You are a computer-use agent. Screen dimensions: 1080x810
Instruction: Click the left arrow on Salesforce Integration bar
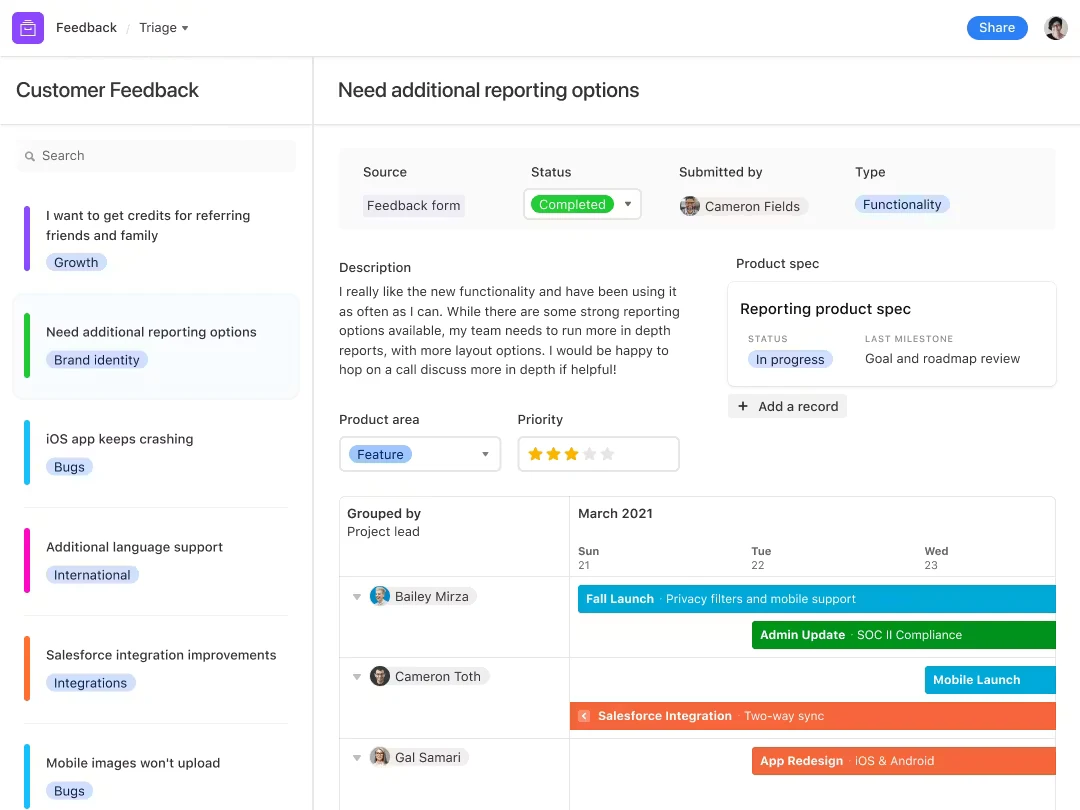[x=584, y=715]
